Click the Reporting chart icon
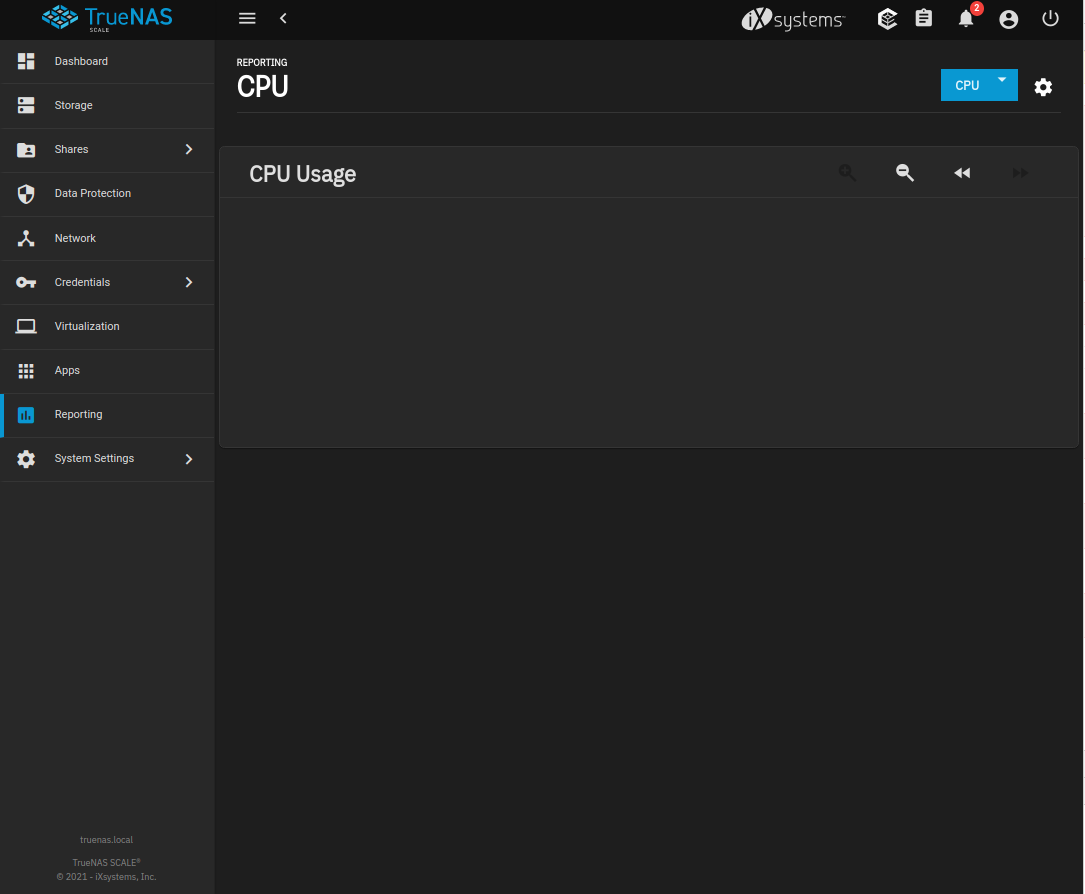 [26, 414]
